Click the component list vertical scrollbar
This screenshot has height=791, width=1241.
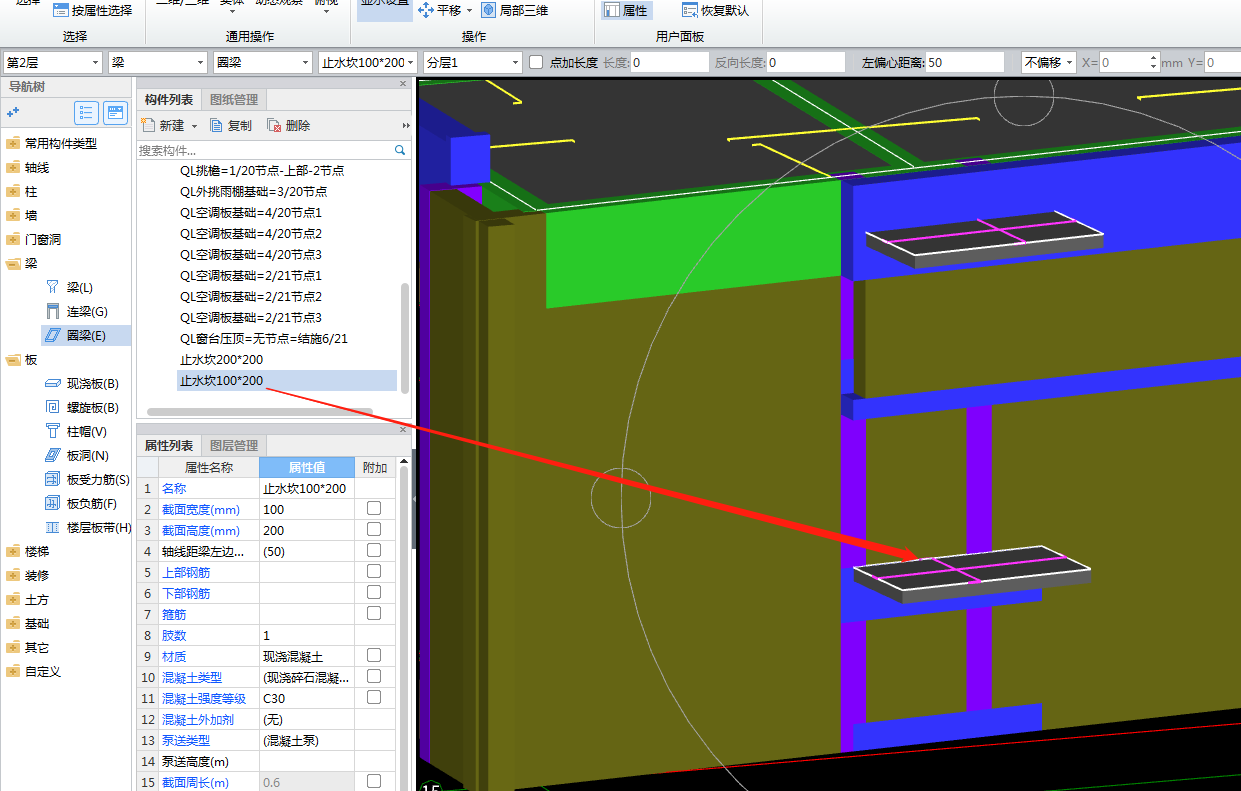pyautogui.click(x=405, y=336)
